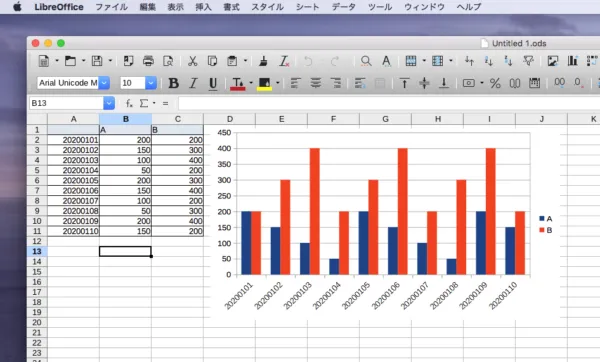Cut selection with scissors icon

[192, 61]
